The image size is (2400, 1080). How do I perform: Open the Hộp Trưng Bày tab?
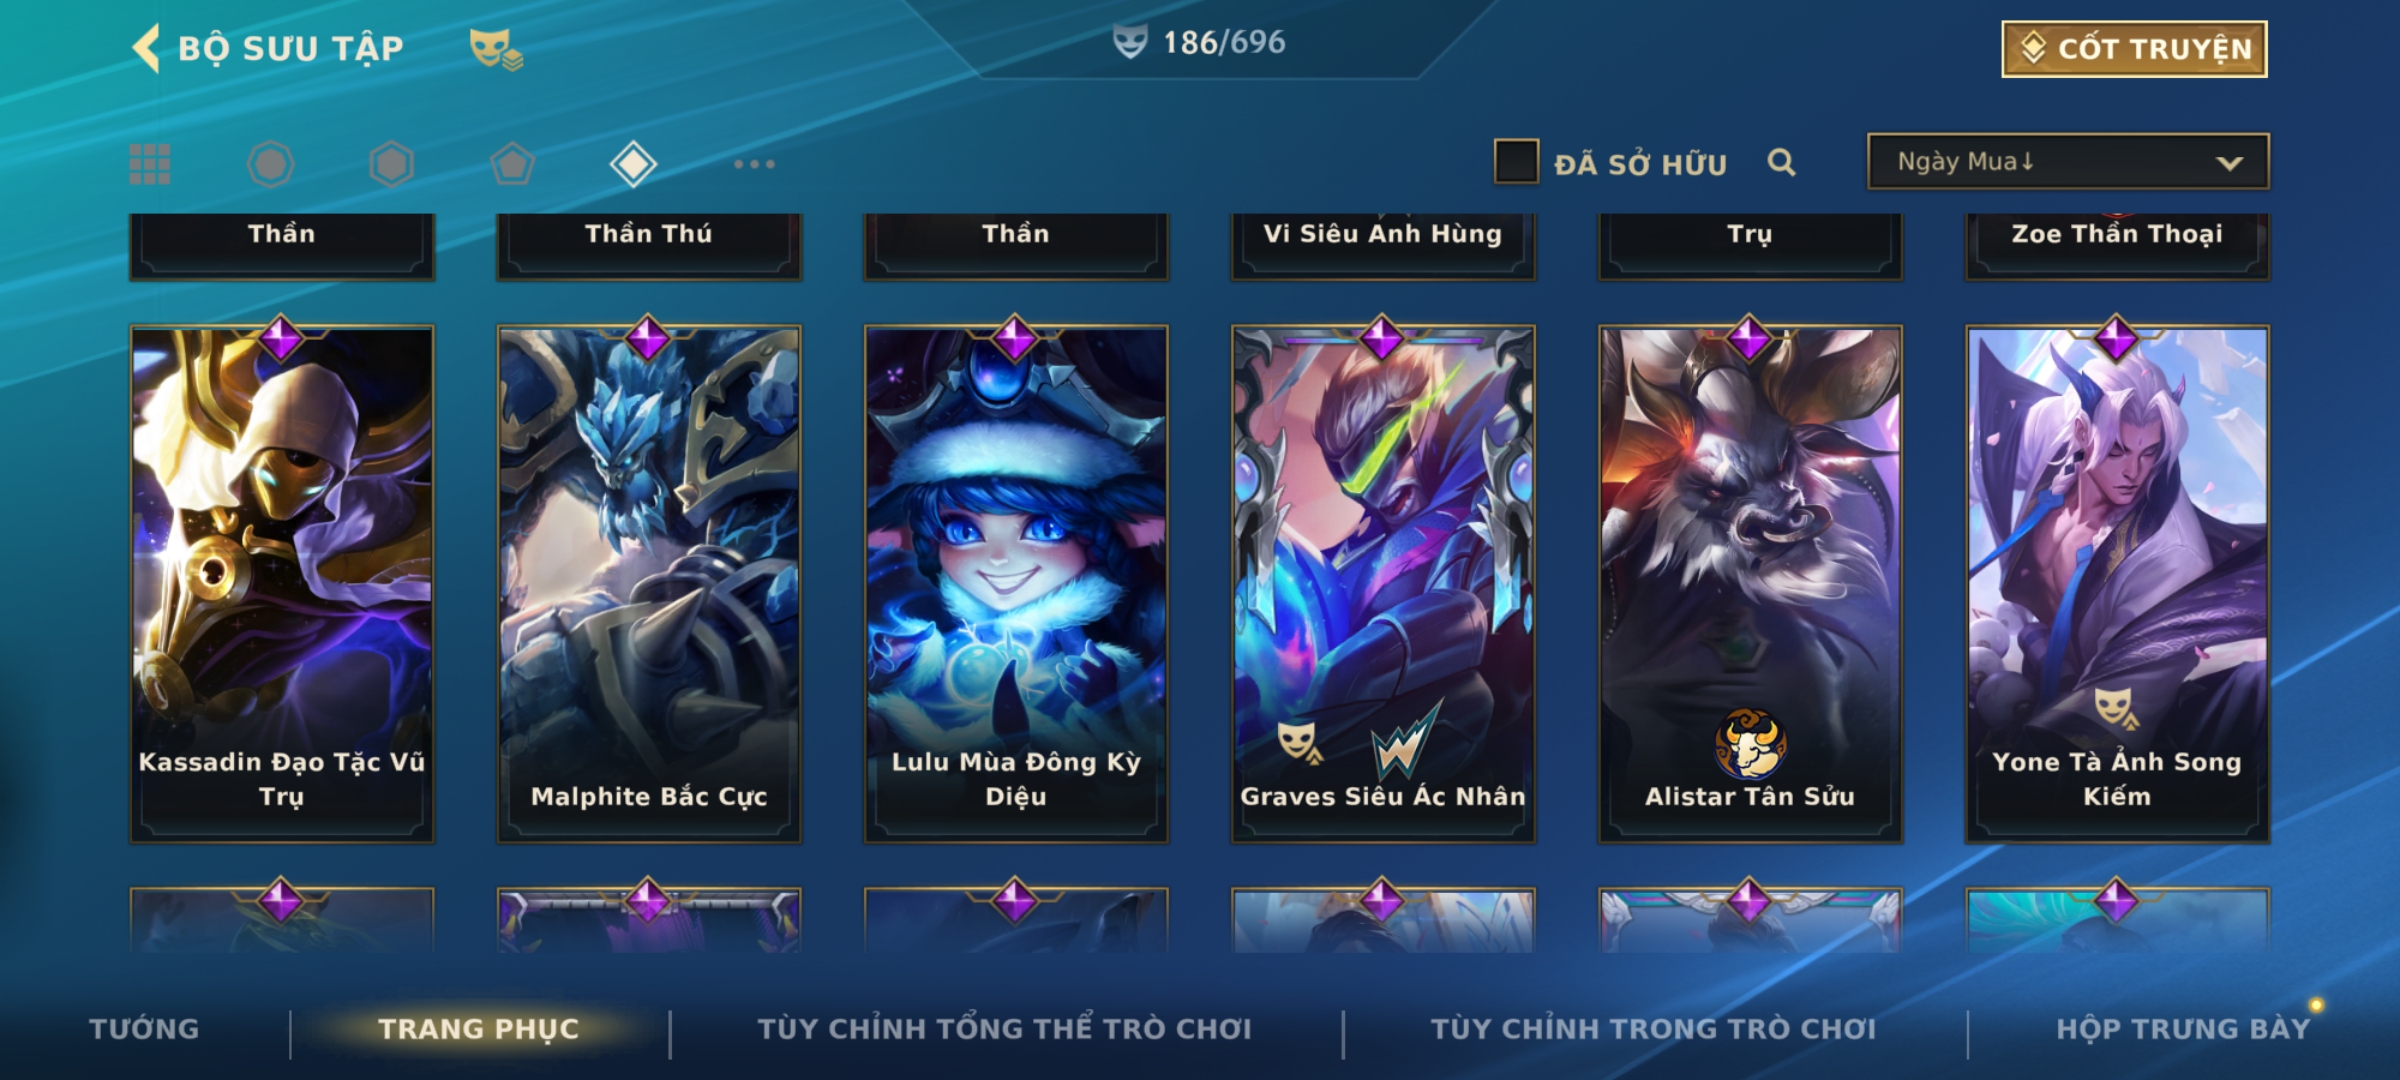[2184, 1029]
